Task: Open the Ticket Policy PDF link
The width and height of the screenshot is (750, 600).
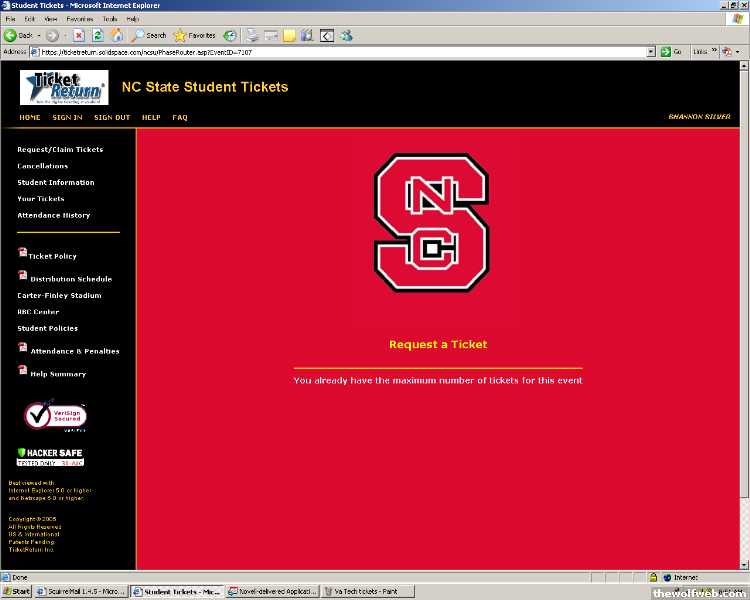Action: 52,256
